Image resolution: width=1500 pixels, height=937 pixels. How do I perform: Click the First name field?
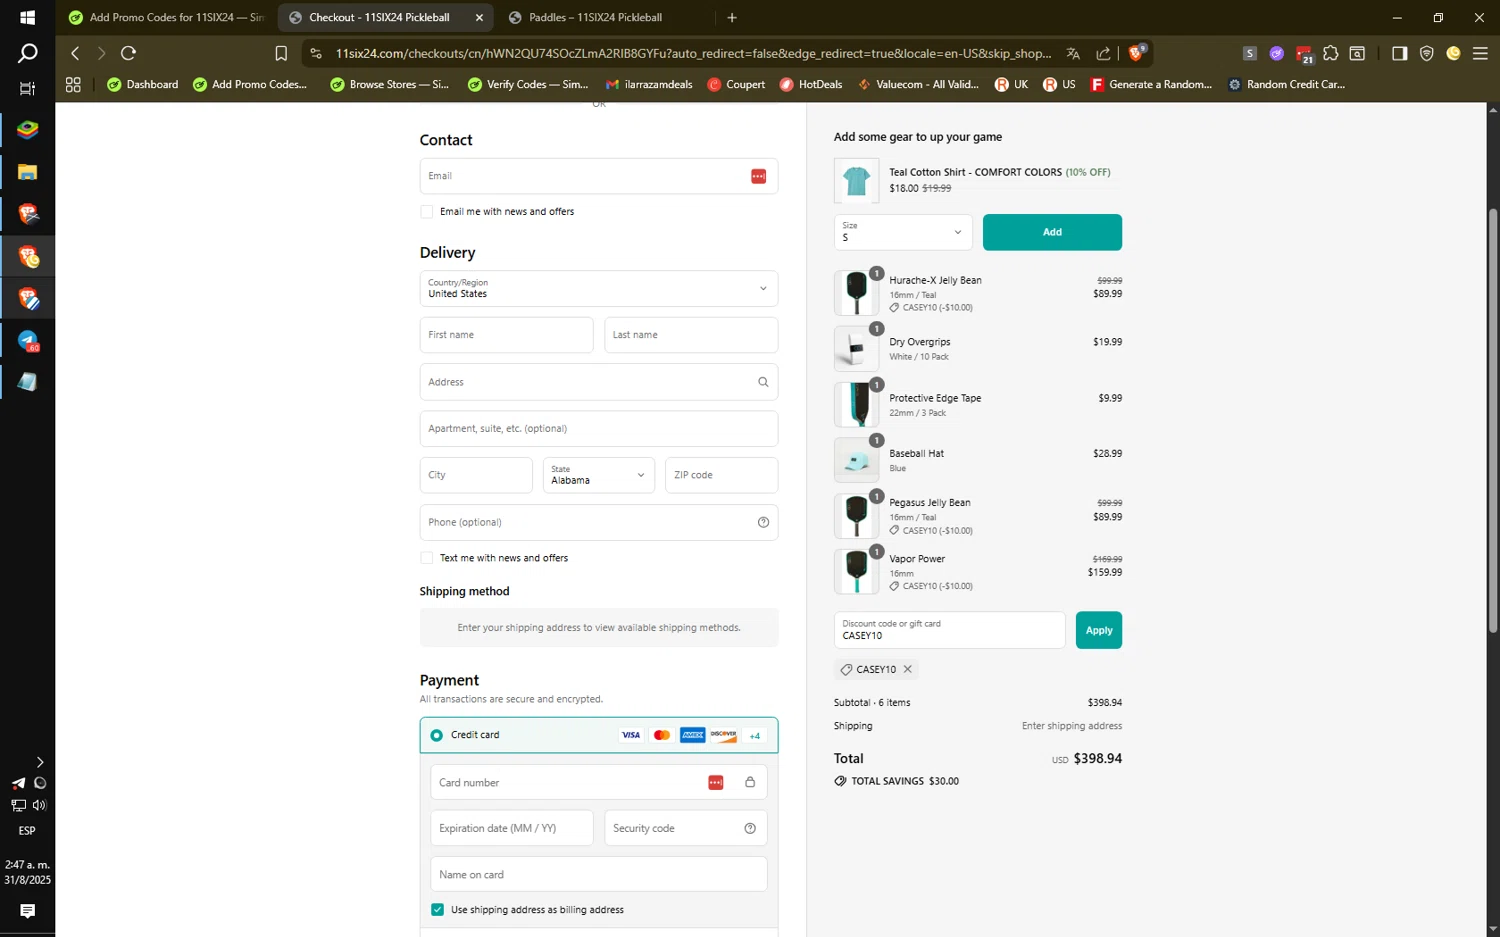(x=506, y=335)
